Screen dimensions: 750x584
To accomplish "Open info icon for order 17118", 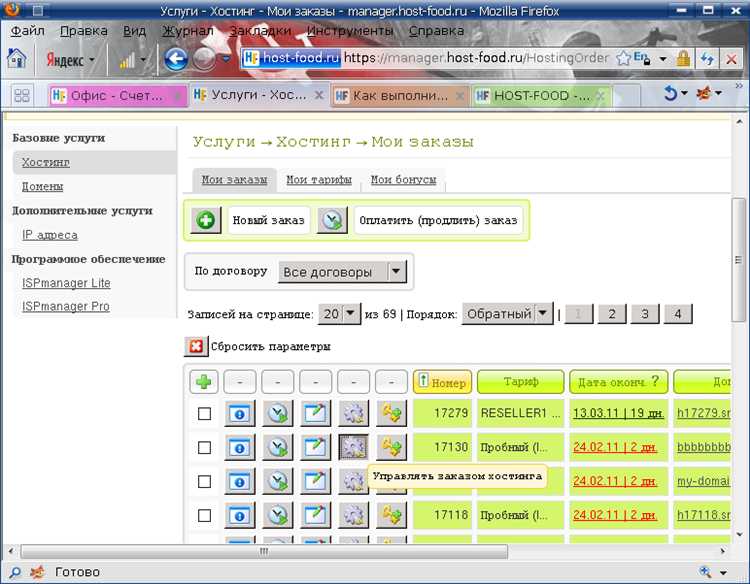I will [x=240, y=515].
